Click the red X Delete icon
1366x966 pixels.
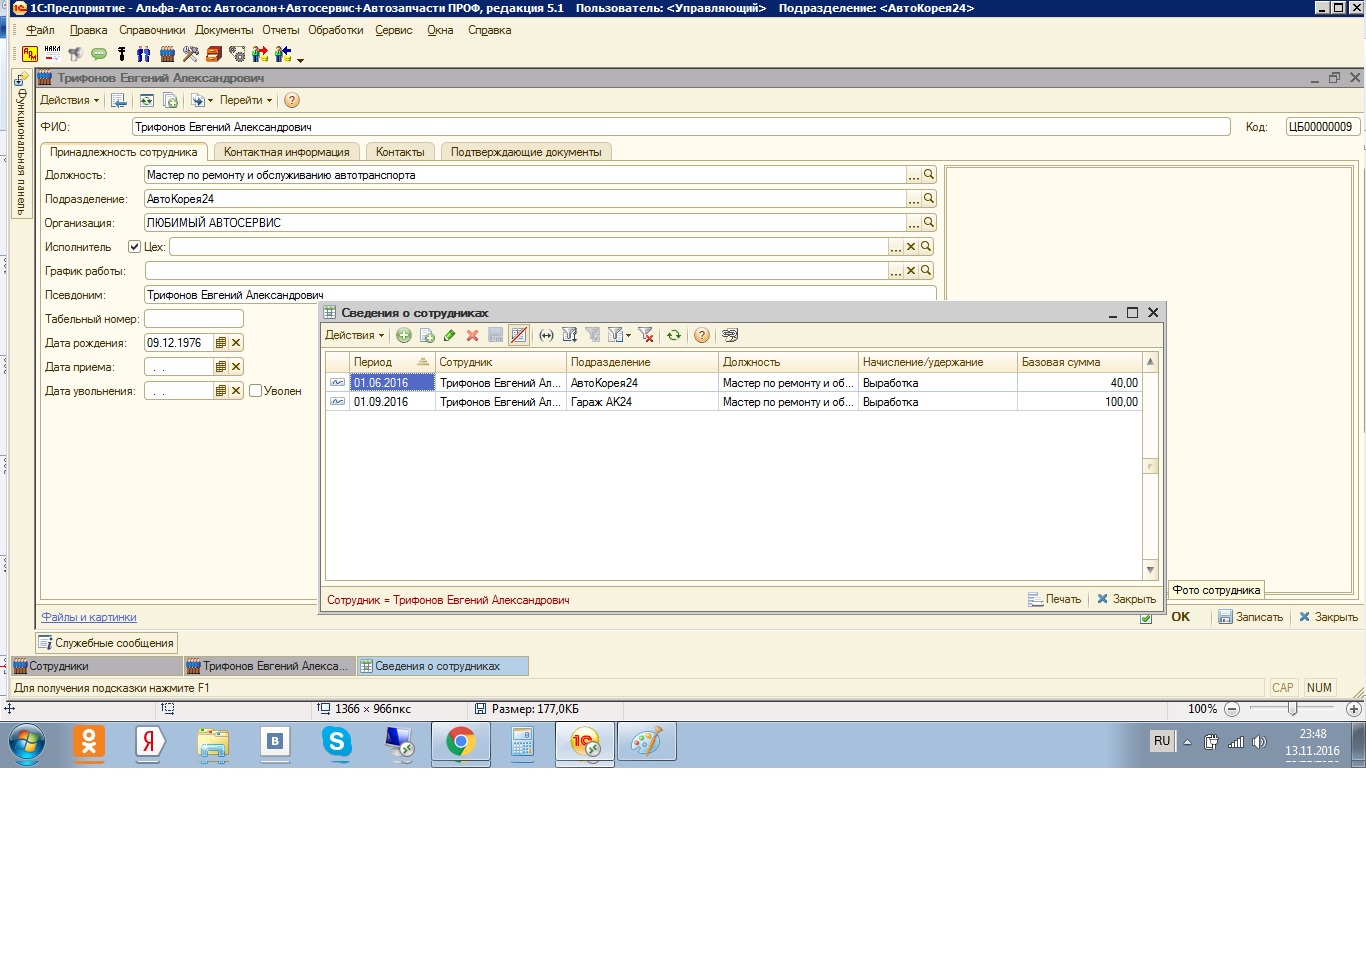pyautogui.click(x=472, y=336)
